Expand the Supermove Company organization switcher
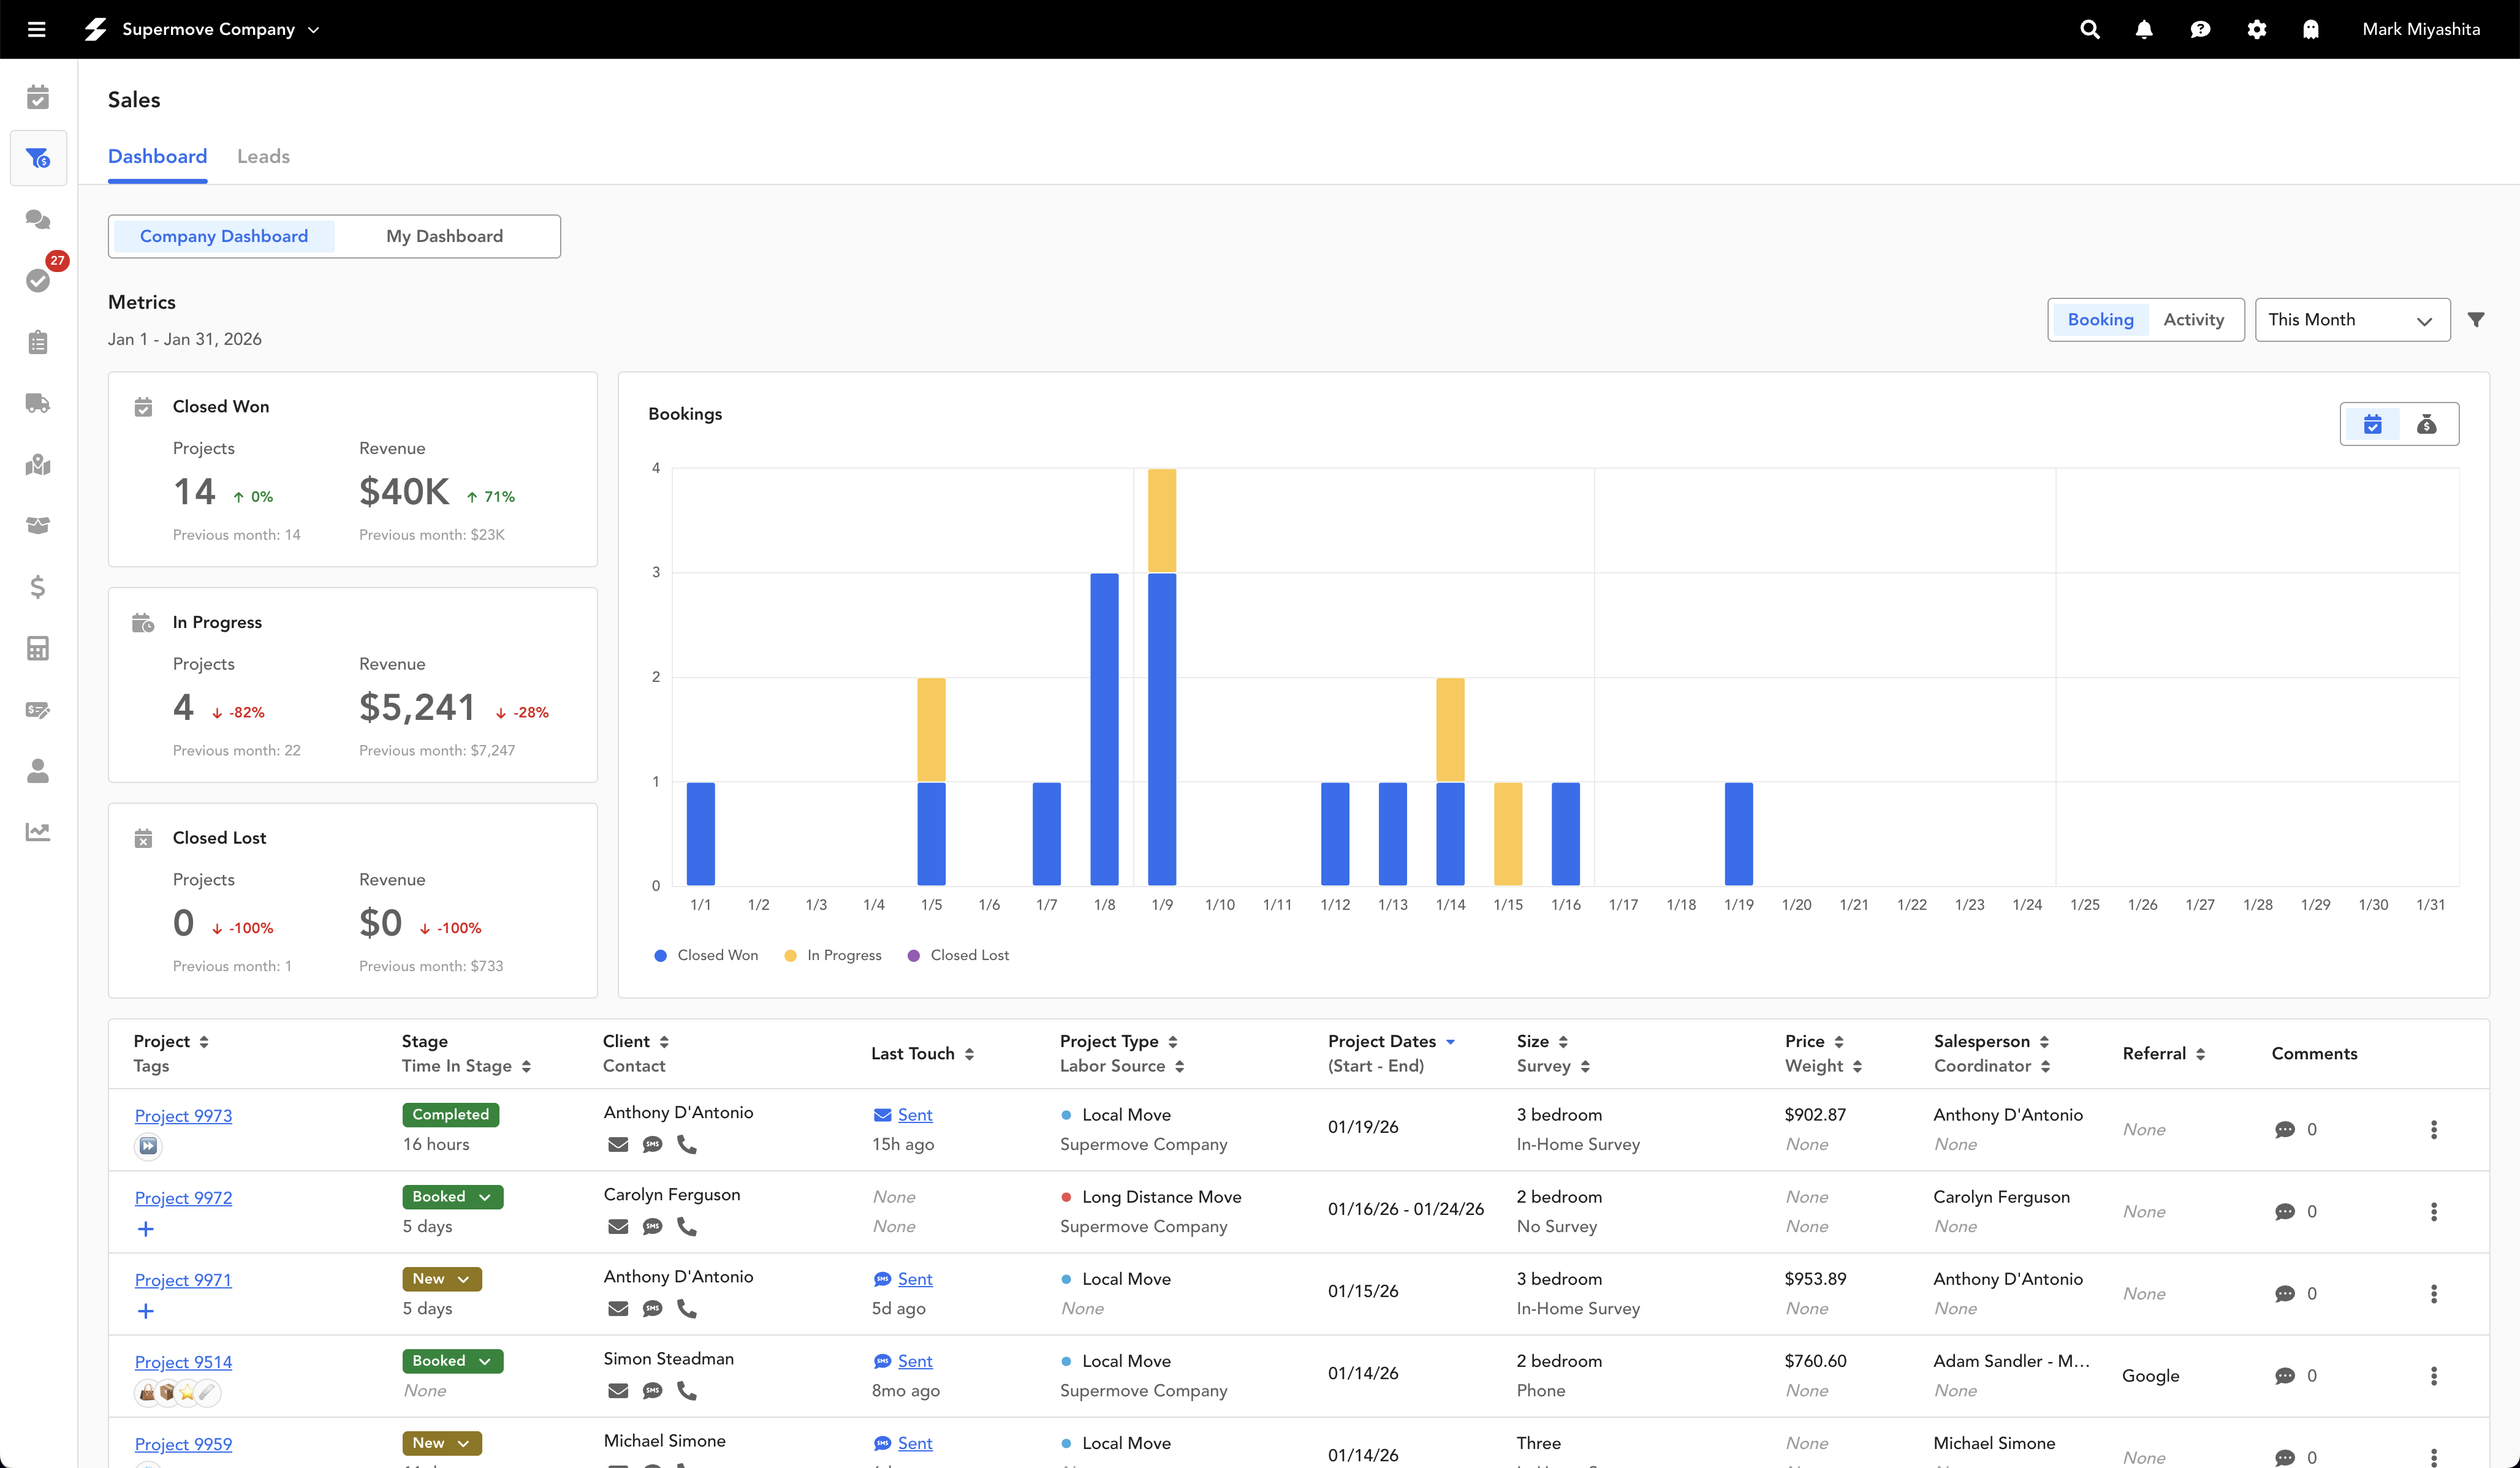The width and height of the screenshot is (2520, 1468). coord(219,29)
